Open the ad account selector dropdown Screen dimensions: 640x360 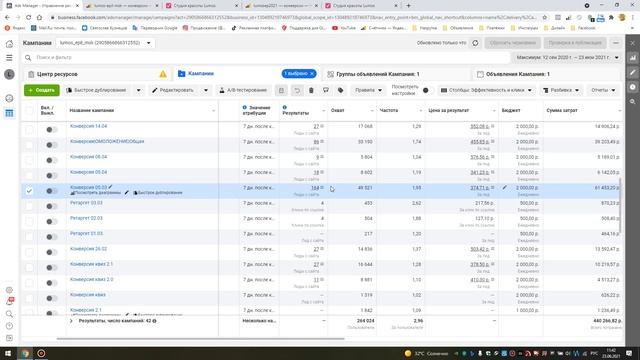click(105, 43)
